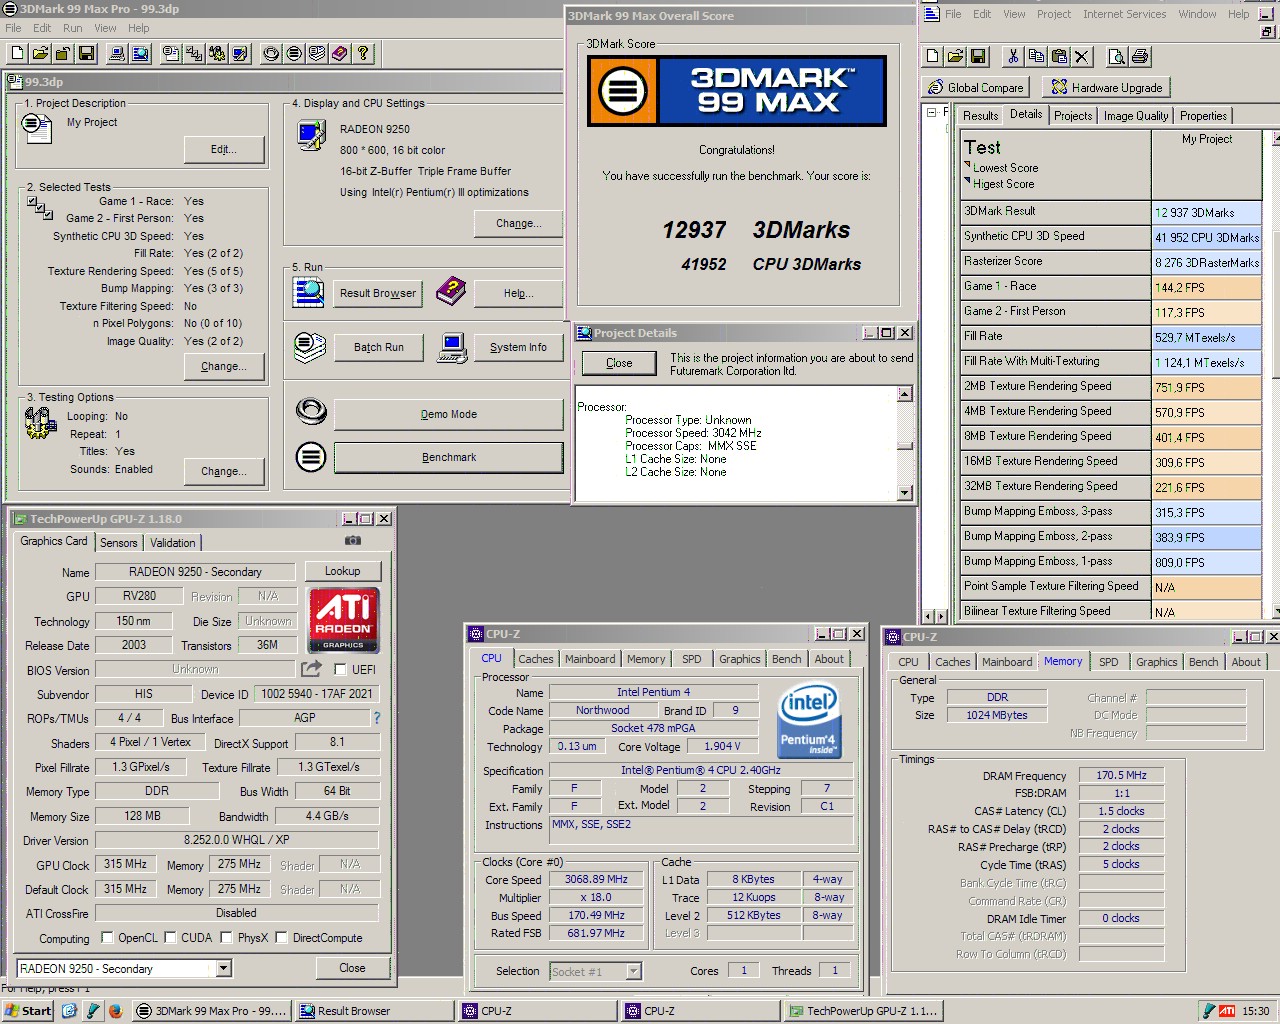This screenshot has height=1024, width=1280.
Task: Click the Benchmark button
Action: [449, 457]
